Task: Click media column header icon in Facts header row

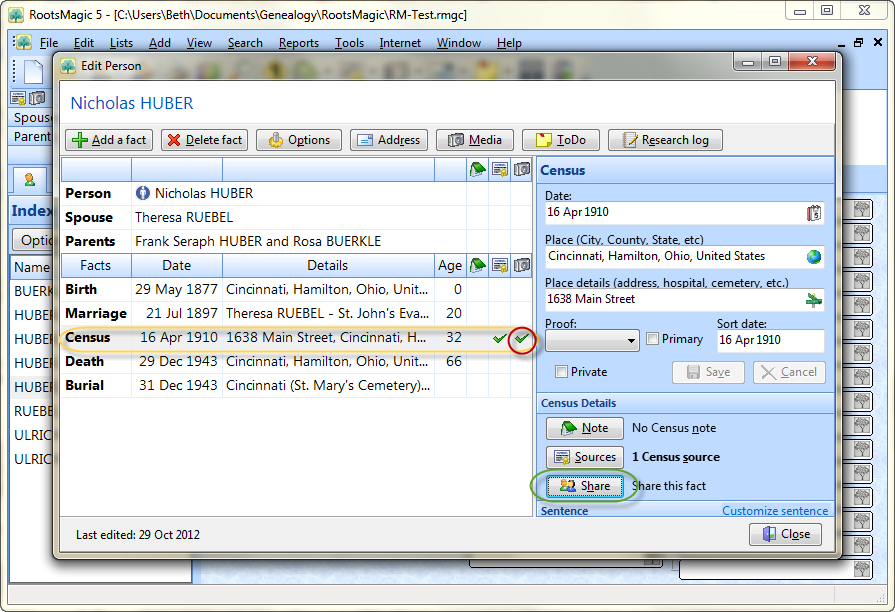Action: click(x=522, y=265)
